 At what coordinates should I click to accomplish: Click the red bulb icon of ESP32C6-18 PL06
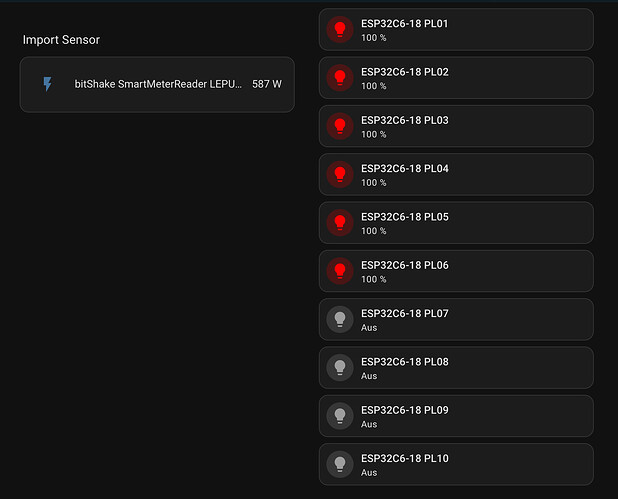340,271
